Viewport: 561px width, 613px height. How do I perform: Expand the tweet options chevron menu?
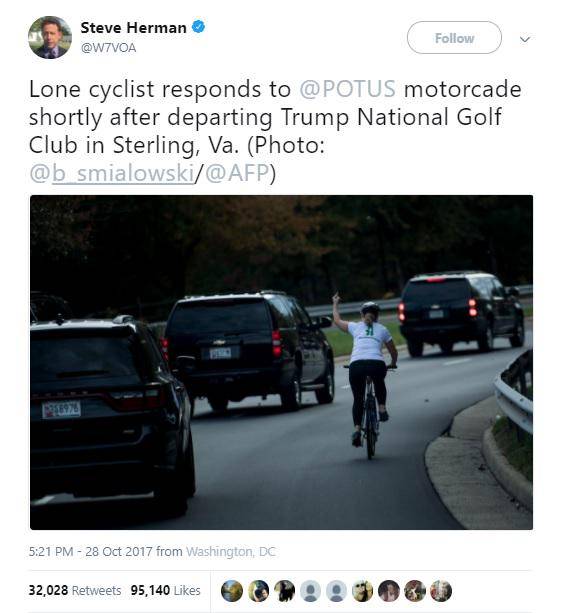pos(525,39)
